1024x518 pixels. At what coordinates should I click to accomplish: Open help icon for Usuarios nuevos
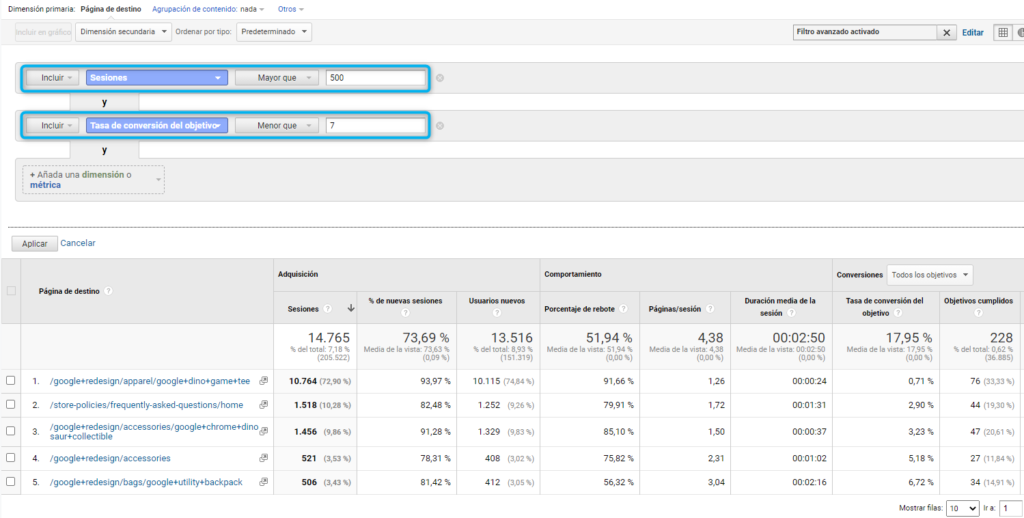498,313
